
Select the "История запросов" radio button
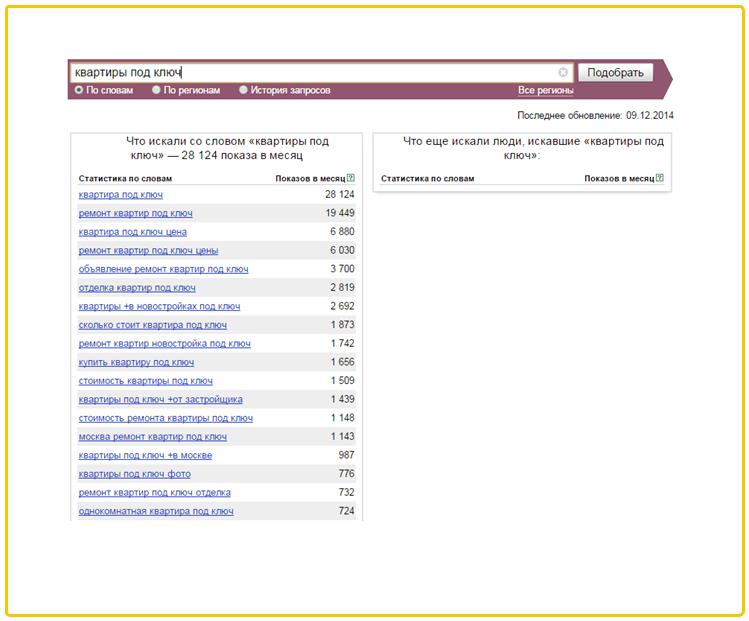point(243,90)
